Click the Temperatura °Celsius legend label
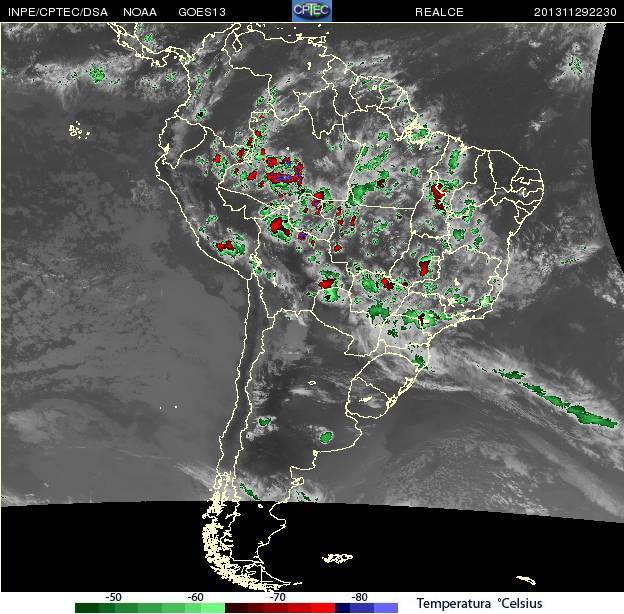This screenshot has height=614, width=624. (480, 604)
